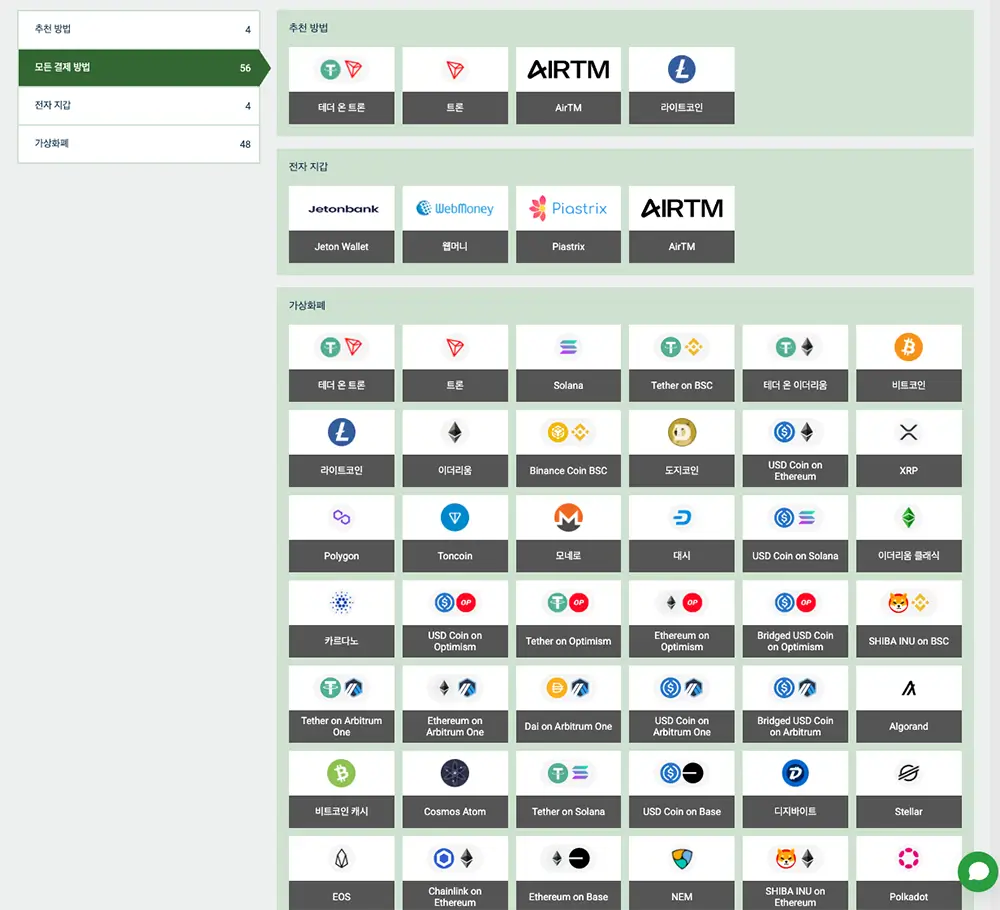
Task: Choose the 웹머니 WebMoney wallet
Action: tap(455, 224)
